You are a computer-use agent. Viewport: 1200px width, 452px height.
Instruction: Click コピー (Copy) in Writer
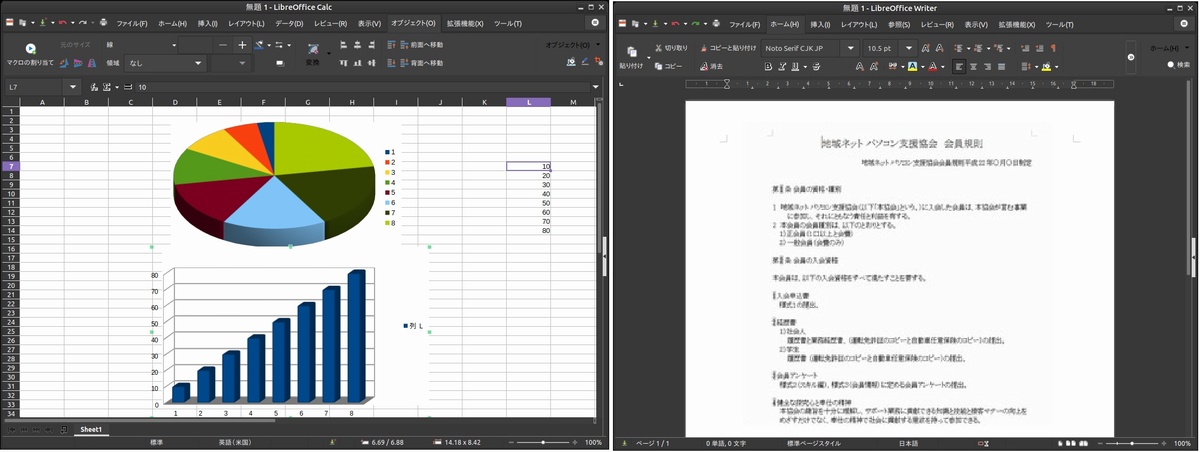pos(668,66)
